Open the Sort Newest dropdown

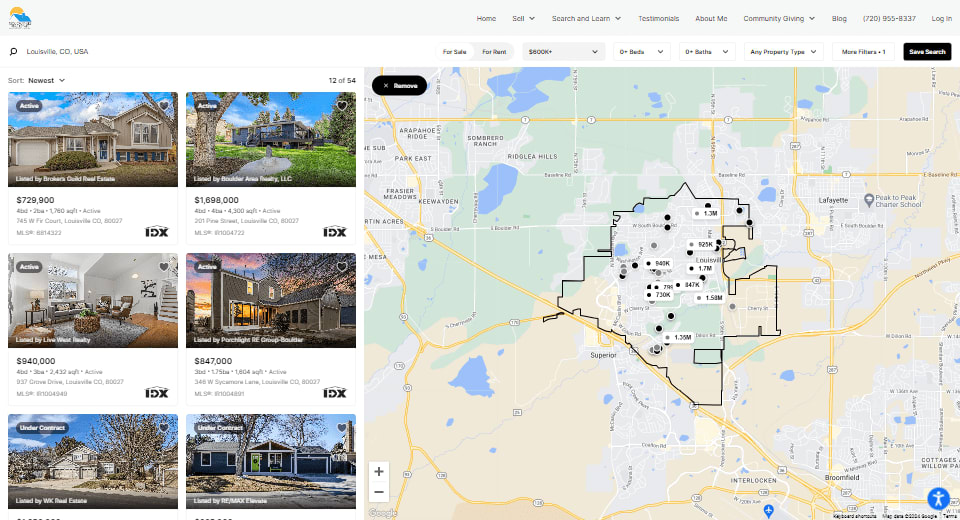[47, 80]
